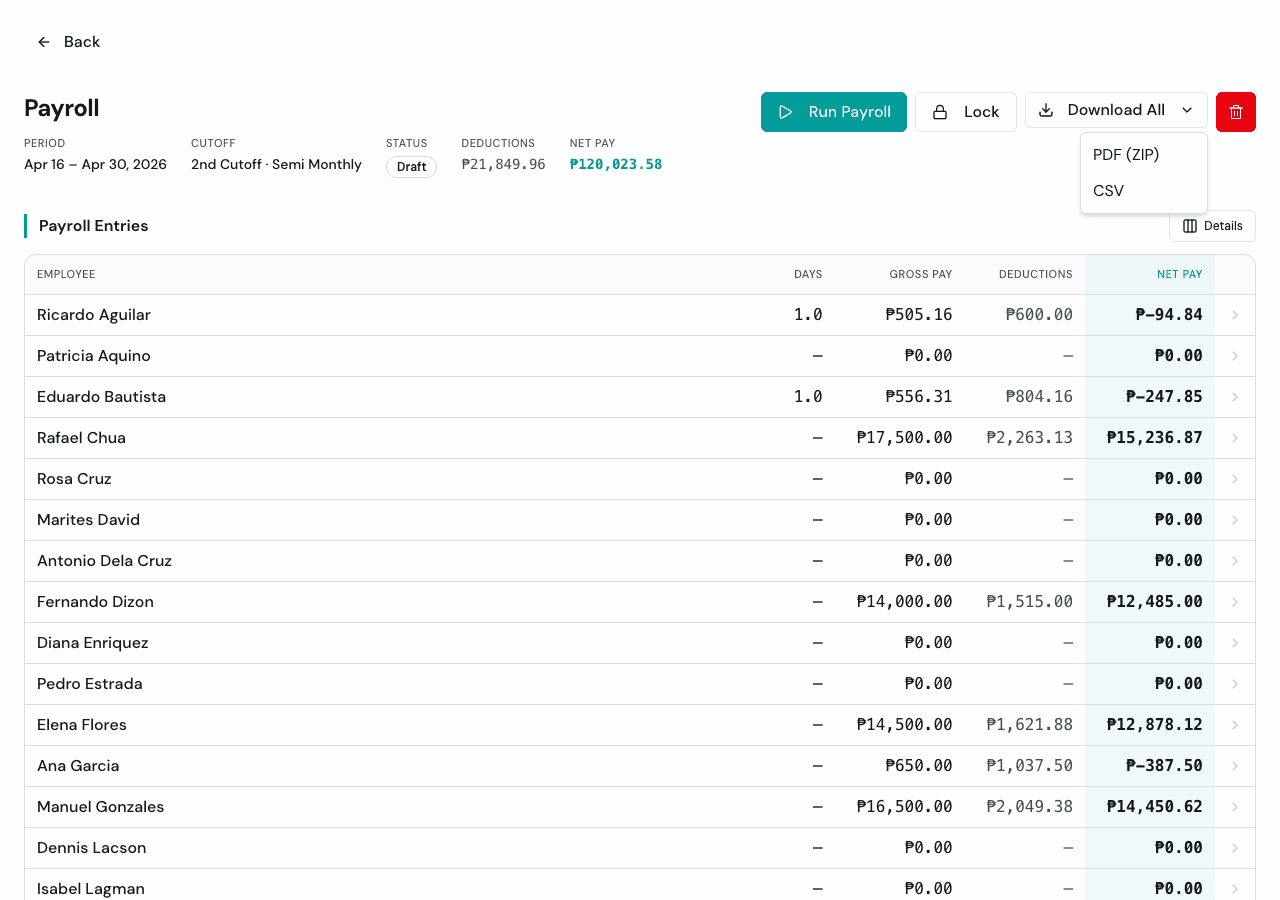The image size is (1280, 900).
Task: Collapse Download All dropdown chevron
Action: click(1187, 110)
